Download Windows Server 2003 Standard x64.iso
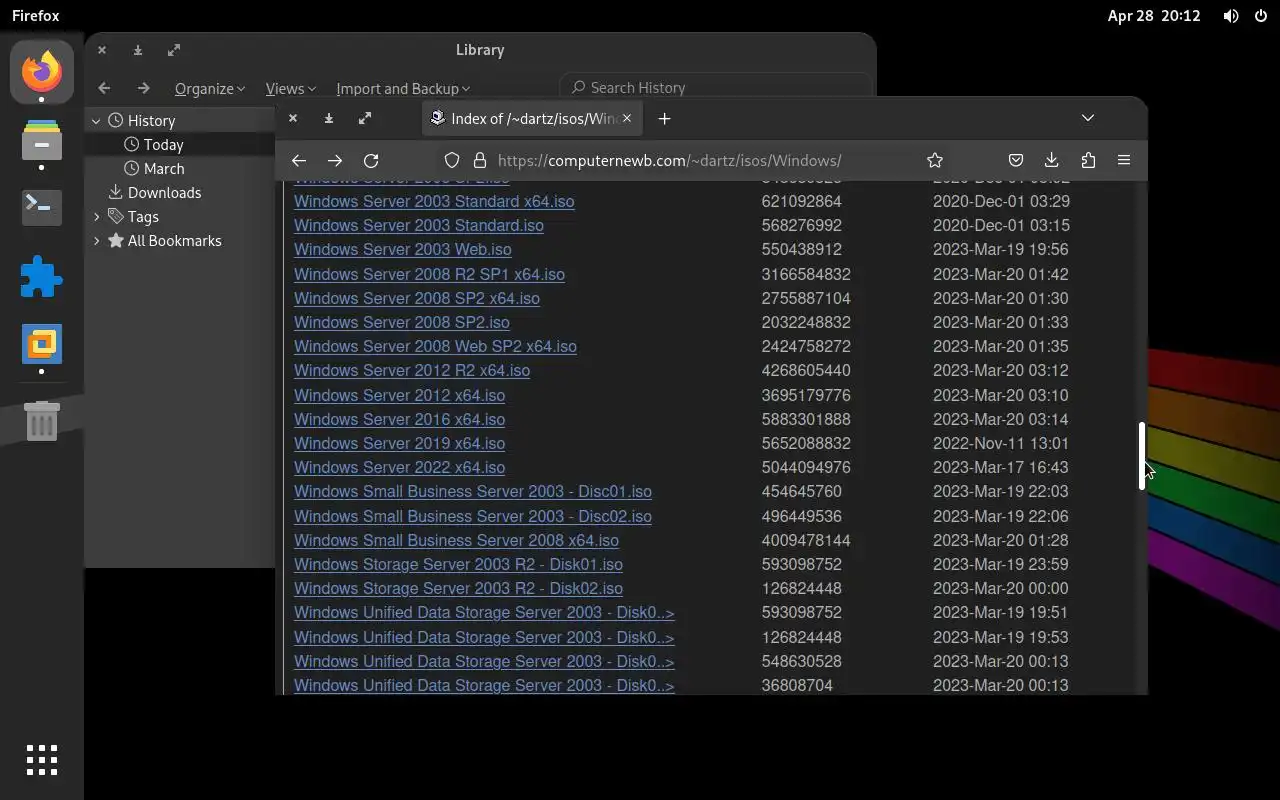This screenshot has width=1280, height=800. (x=434, y=201)
